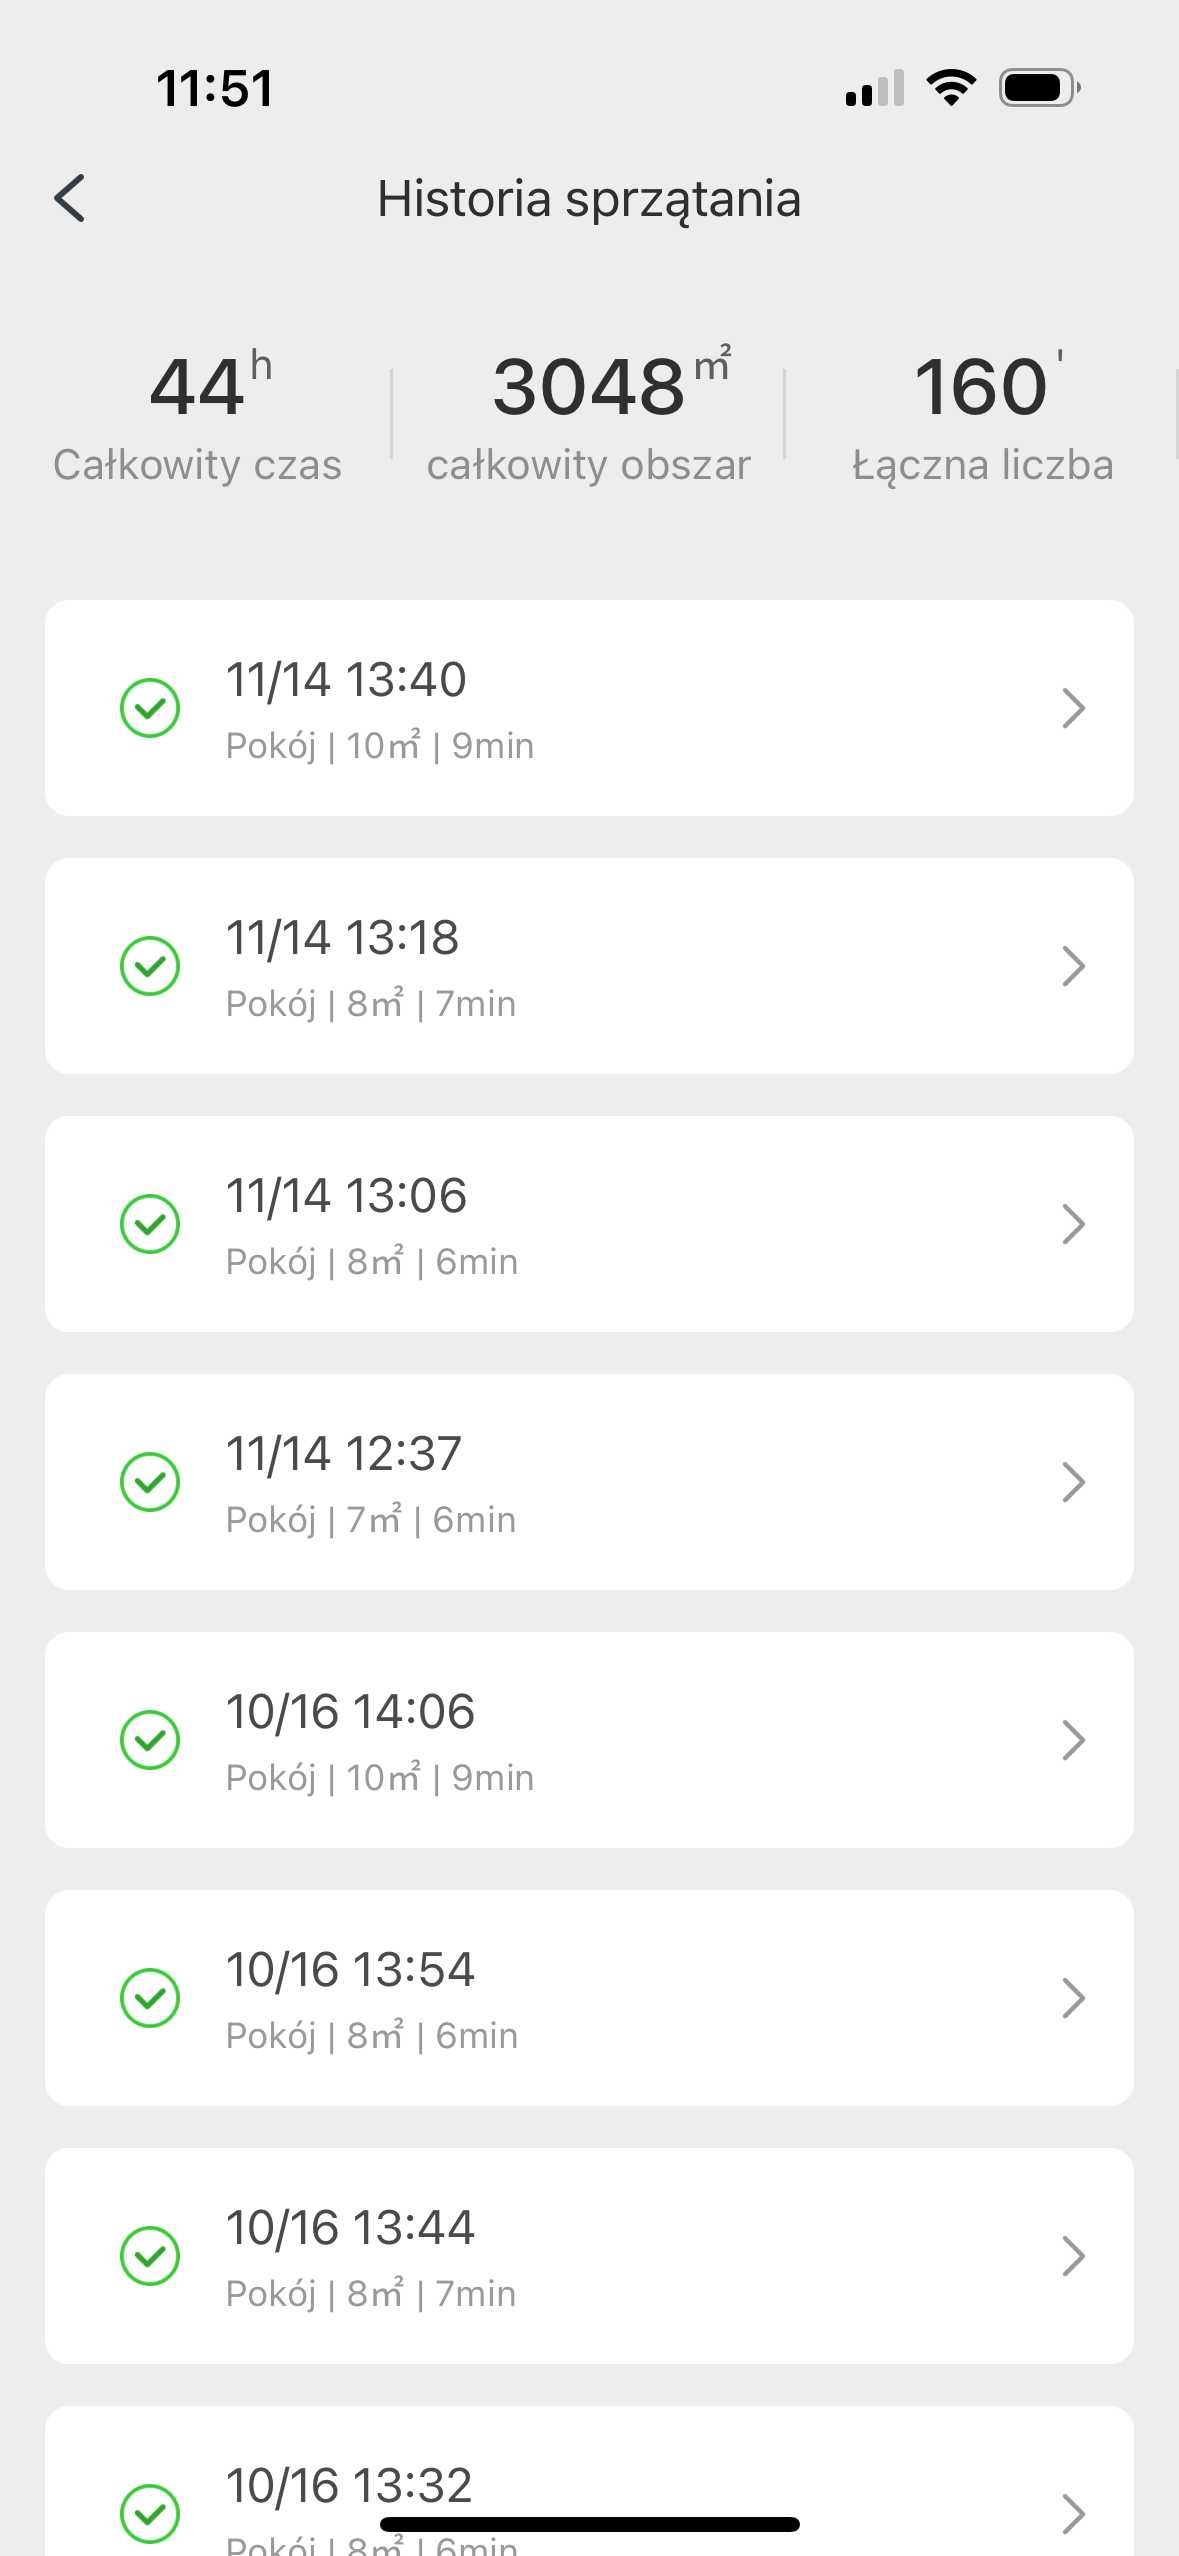The width and height of the screenshot is (1179, 2556).
Task: Click green checkmark for 11/14 13:06 entry
Action: [x=150, y=1224]
